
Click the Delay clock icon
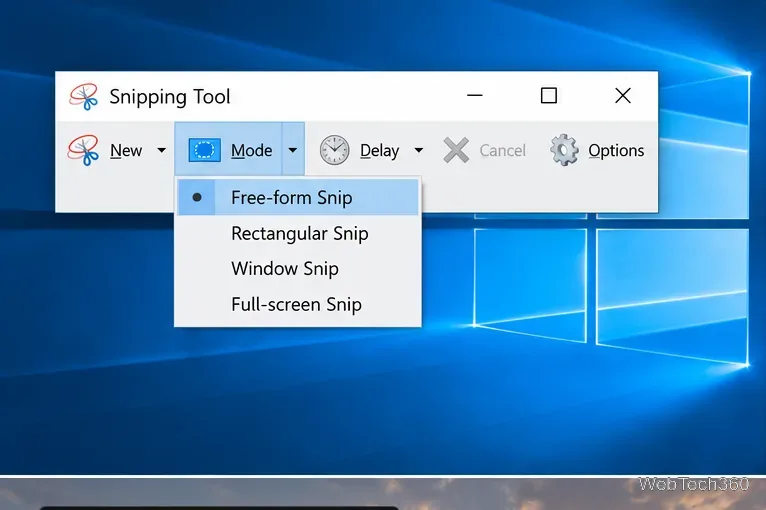pos(335,150)
